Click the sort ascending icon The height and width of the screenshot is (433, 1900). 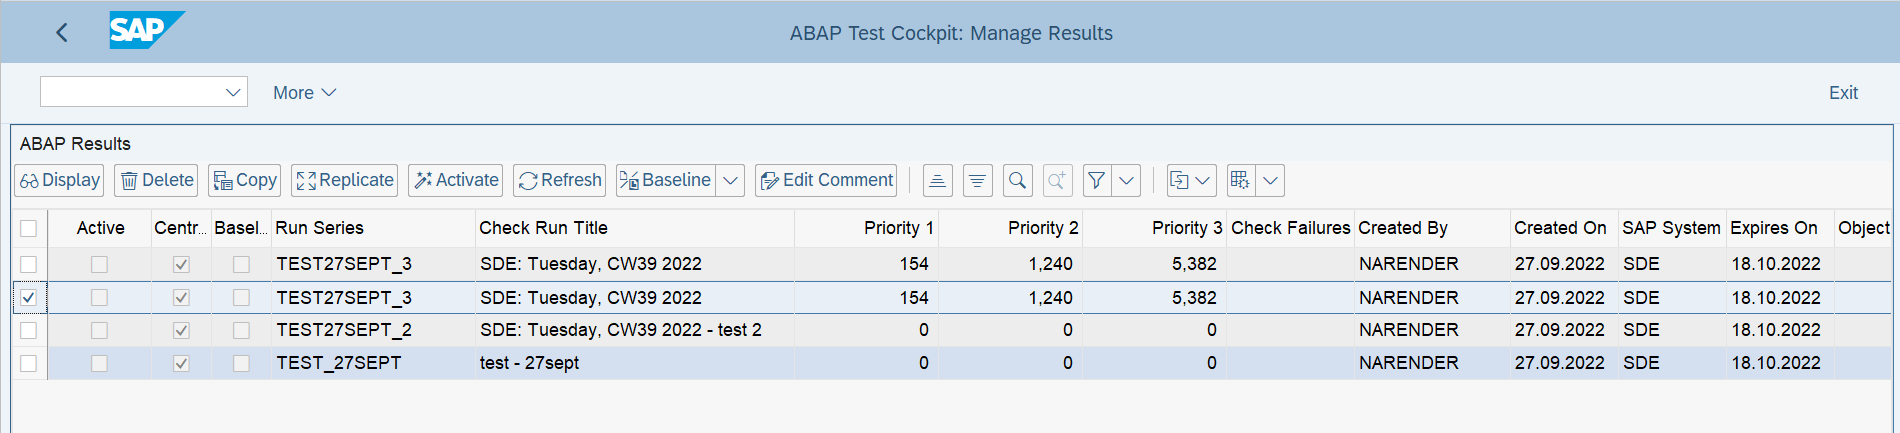click(937, 180)
